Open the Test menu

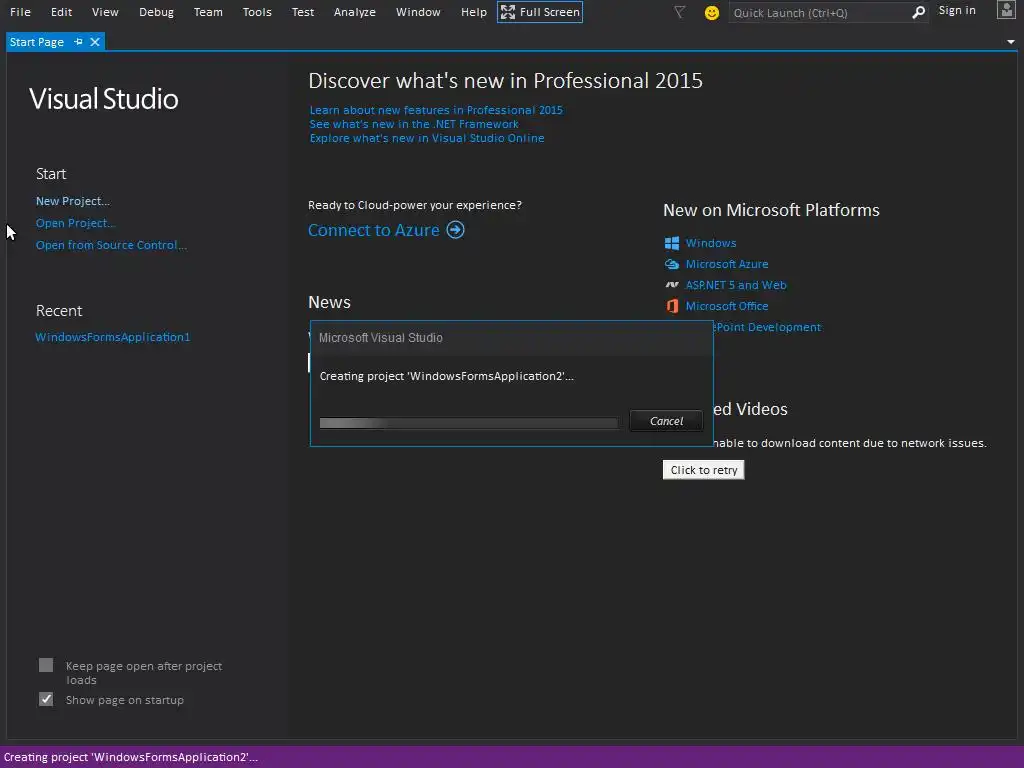tap(303, 12)
